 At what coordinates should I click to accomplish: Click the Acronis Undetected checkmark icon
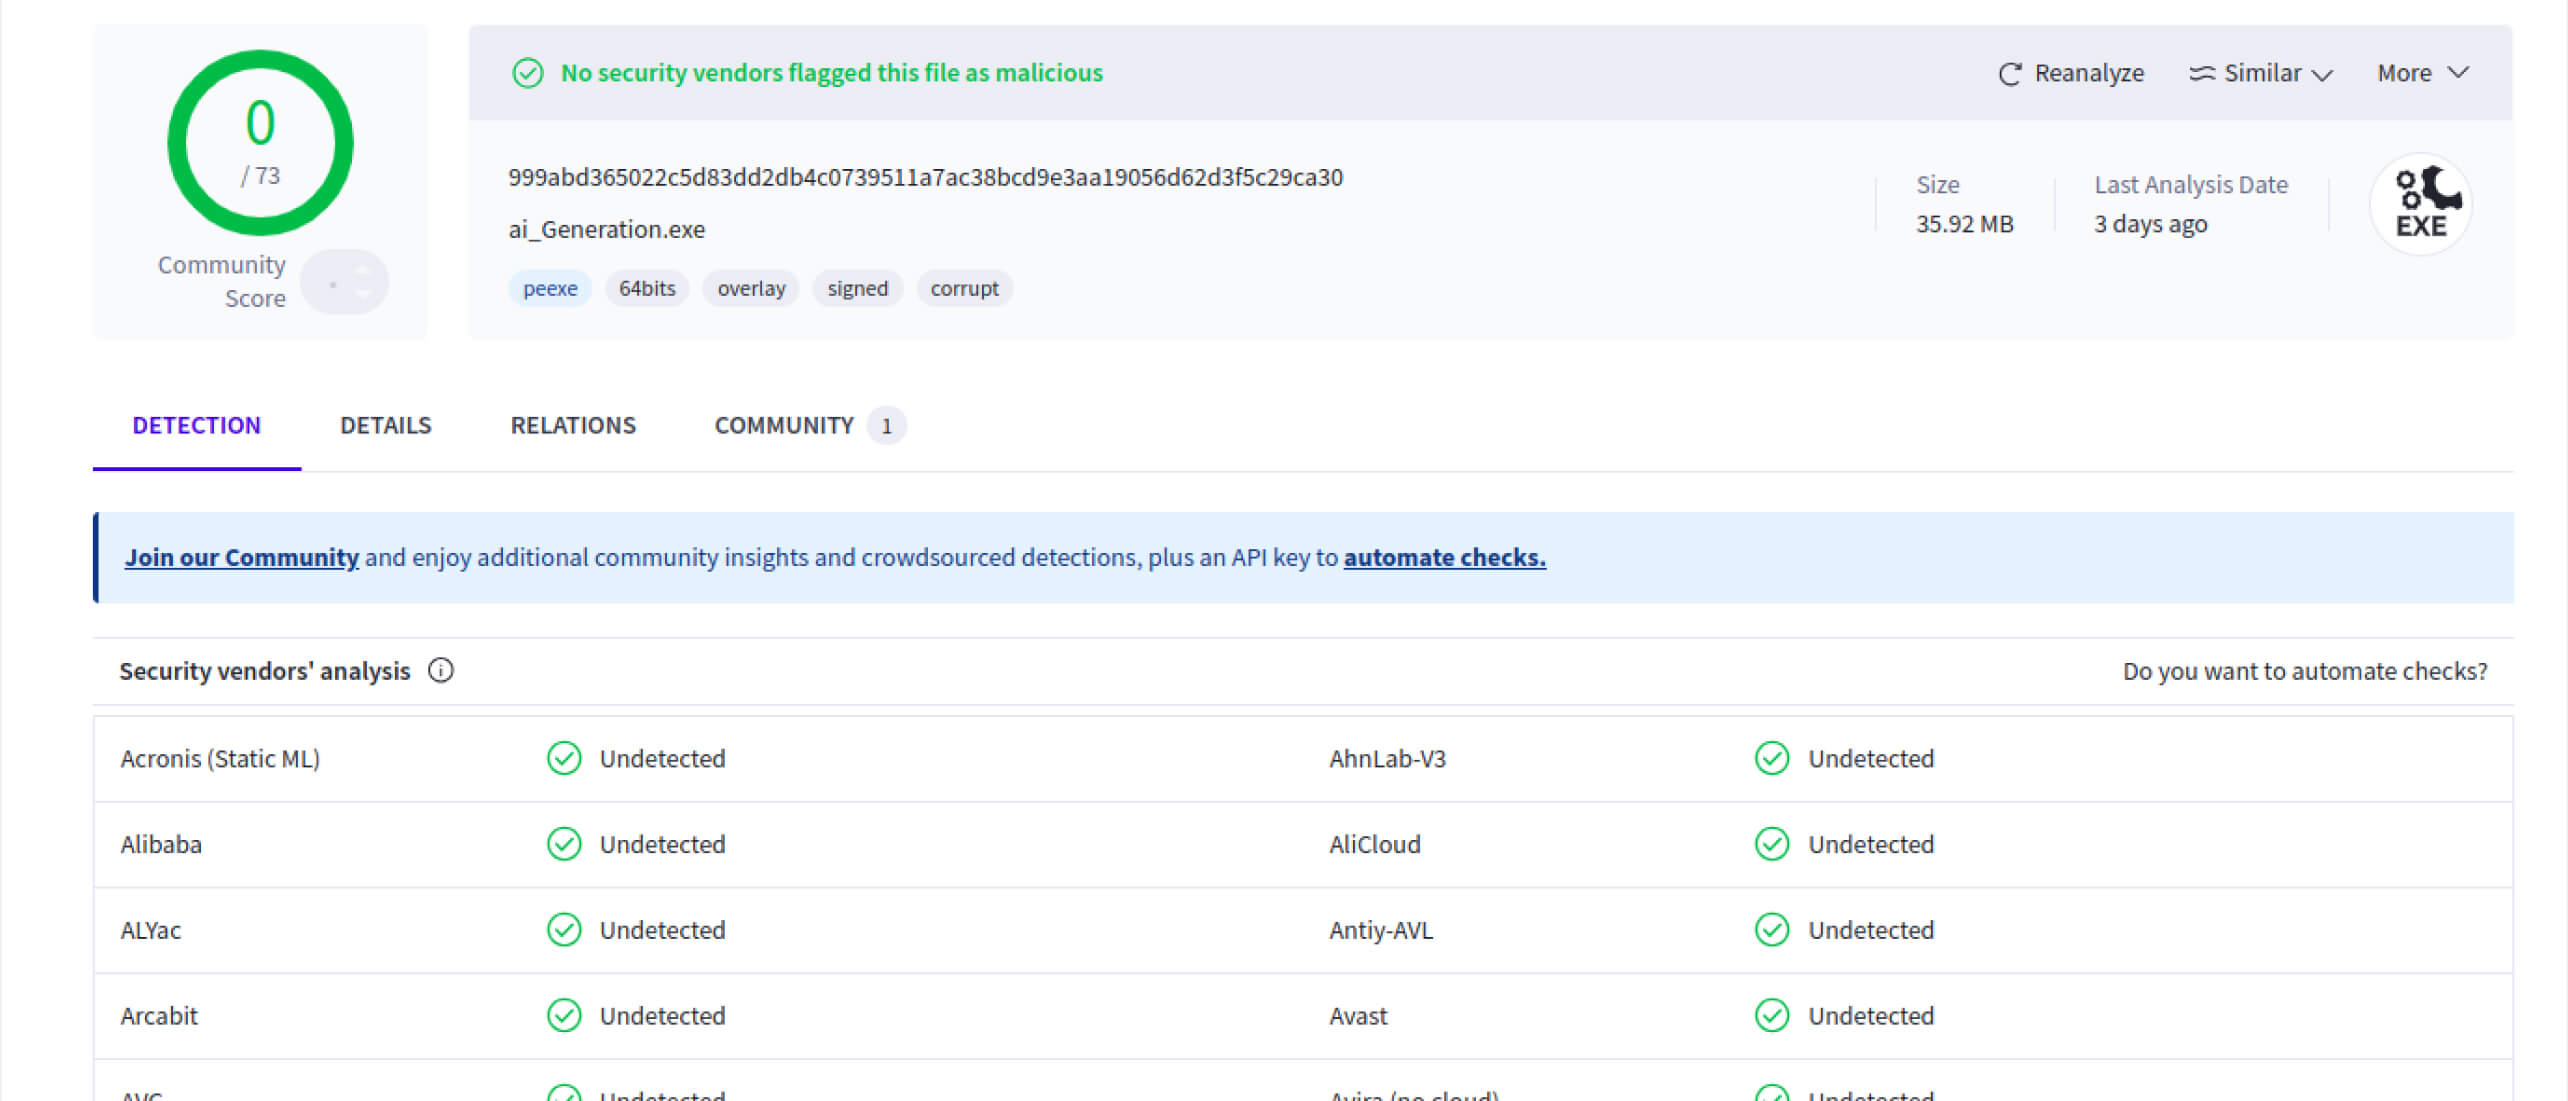point(564,758)
